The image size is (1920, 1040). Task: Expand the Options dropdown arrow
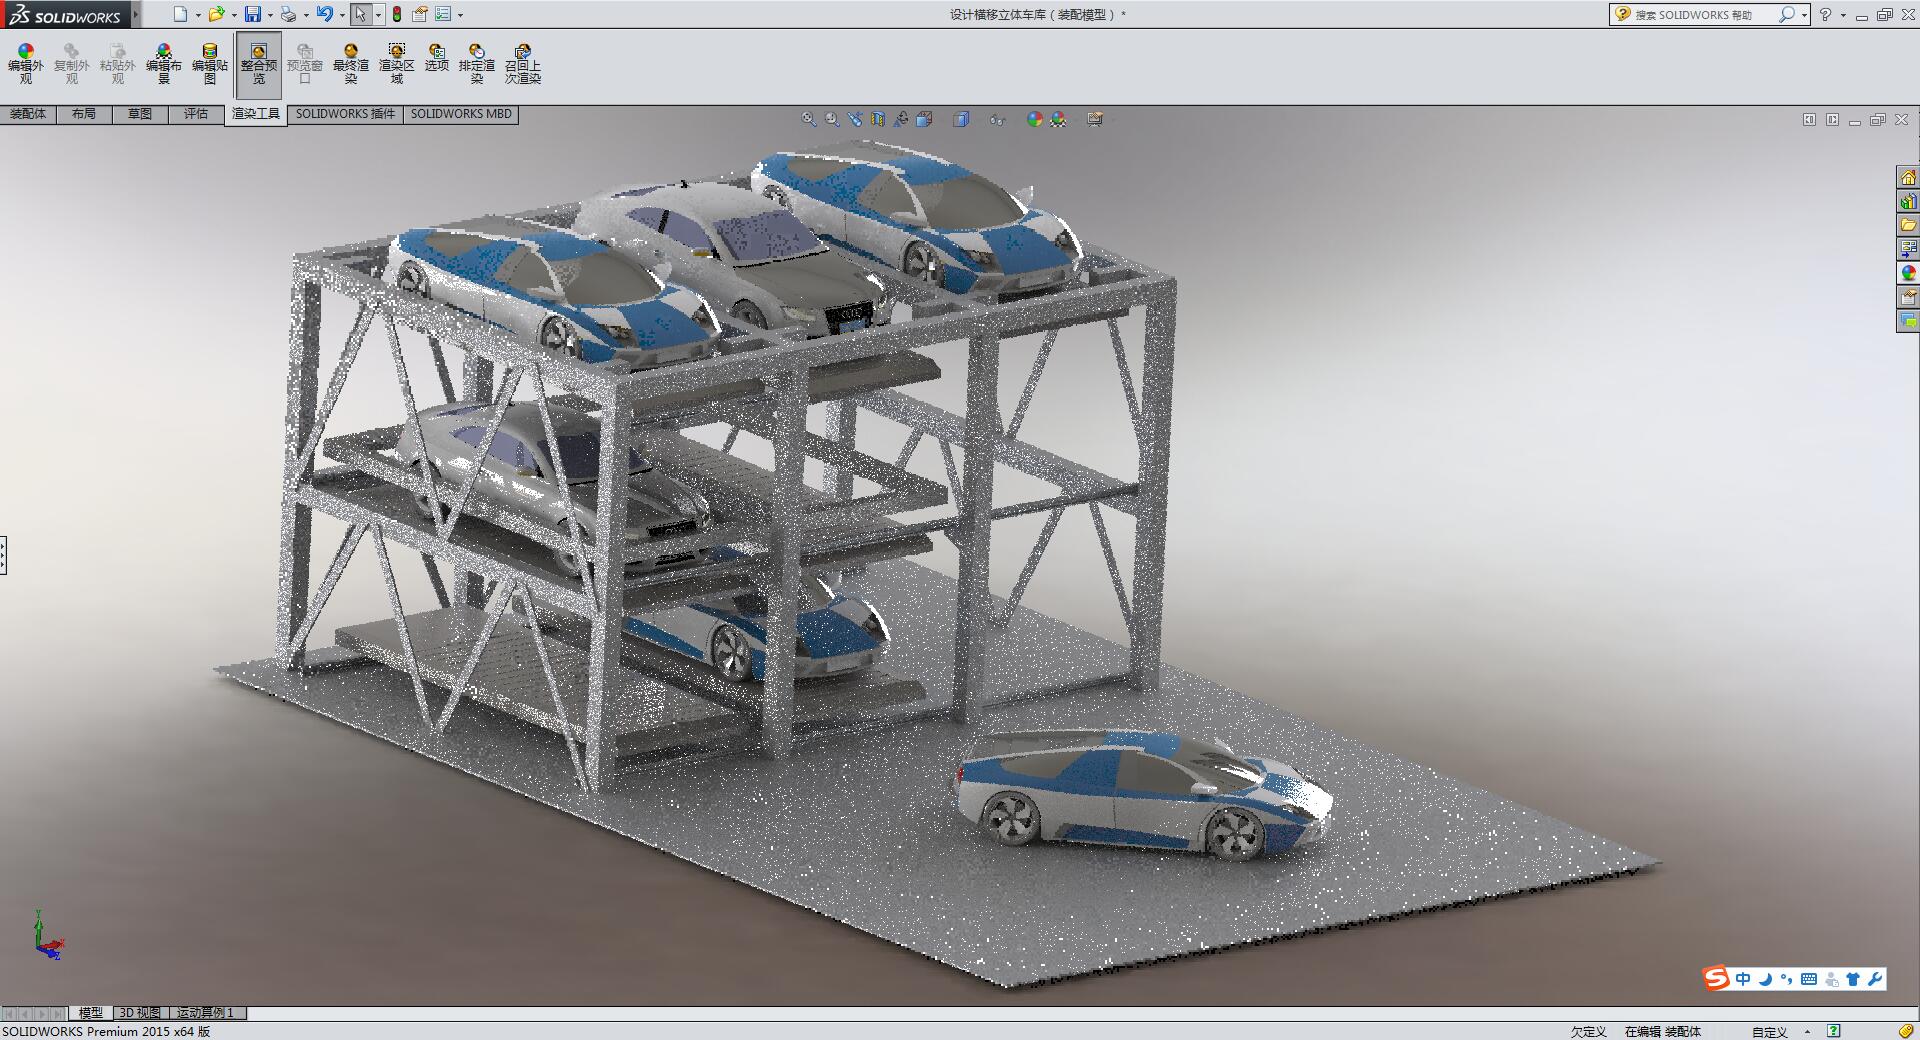pos(460,15)
